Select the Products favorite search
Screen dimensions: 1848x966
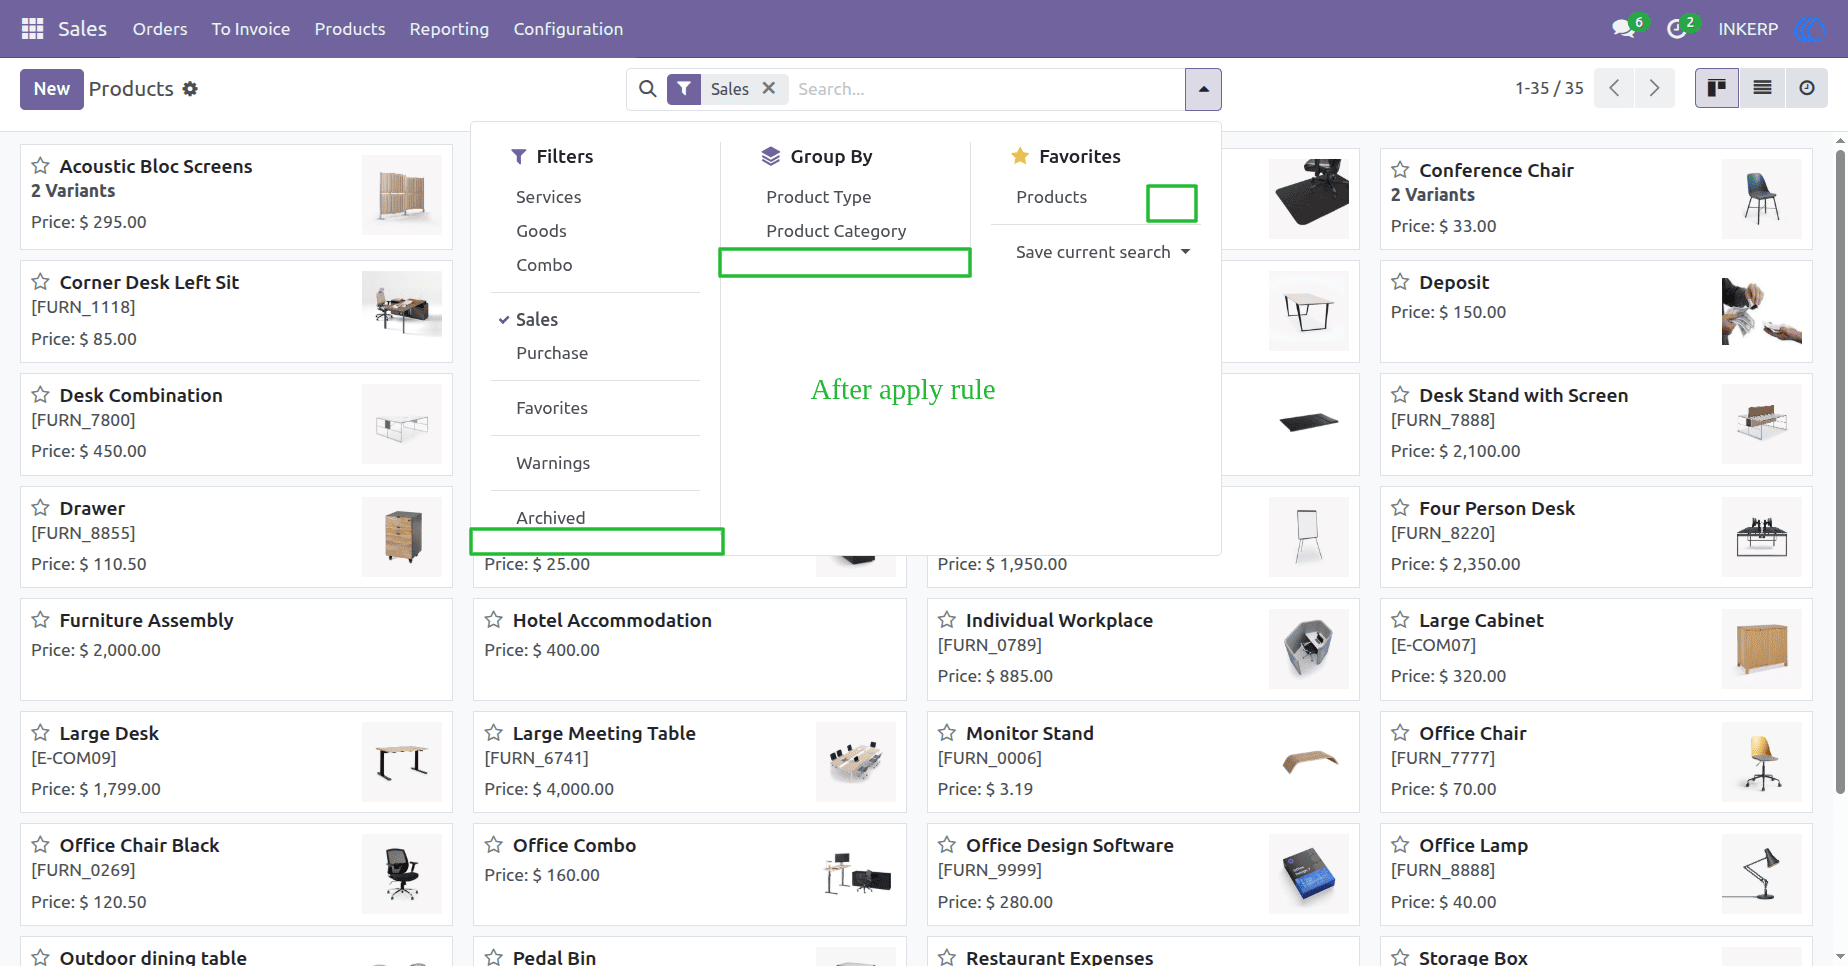click(x=1051, y=197)
